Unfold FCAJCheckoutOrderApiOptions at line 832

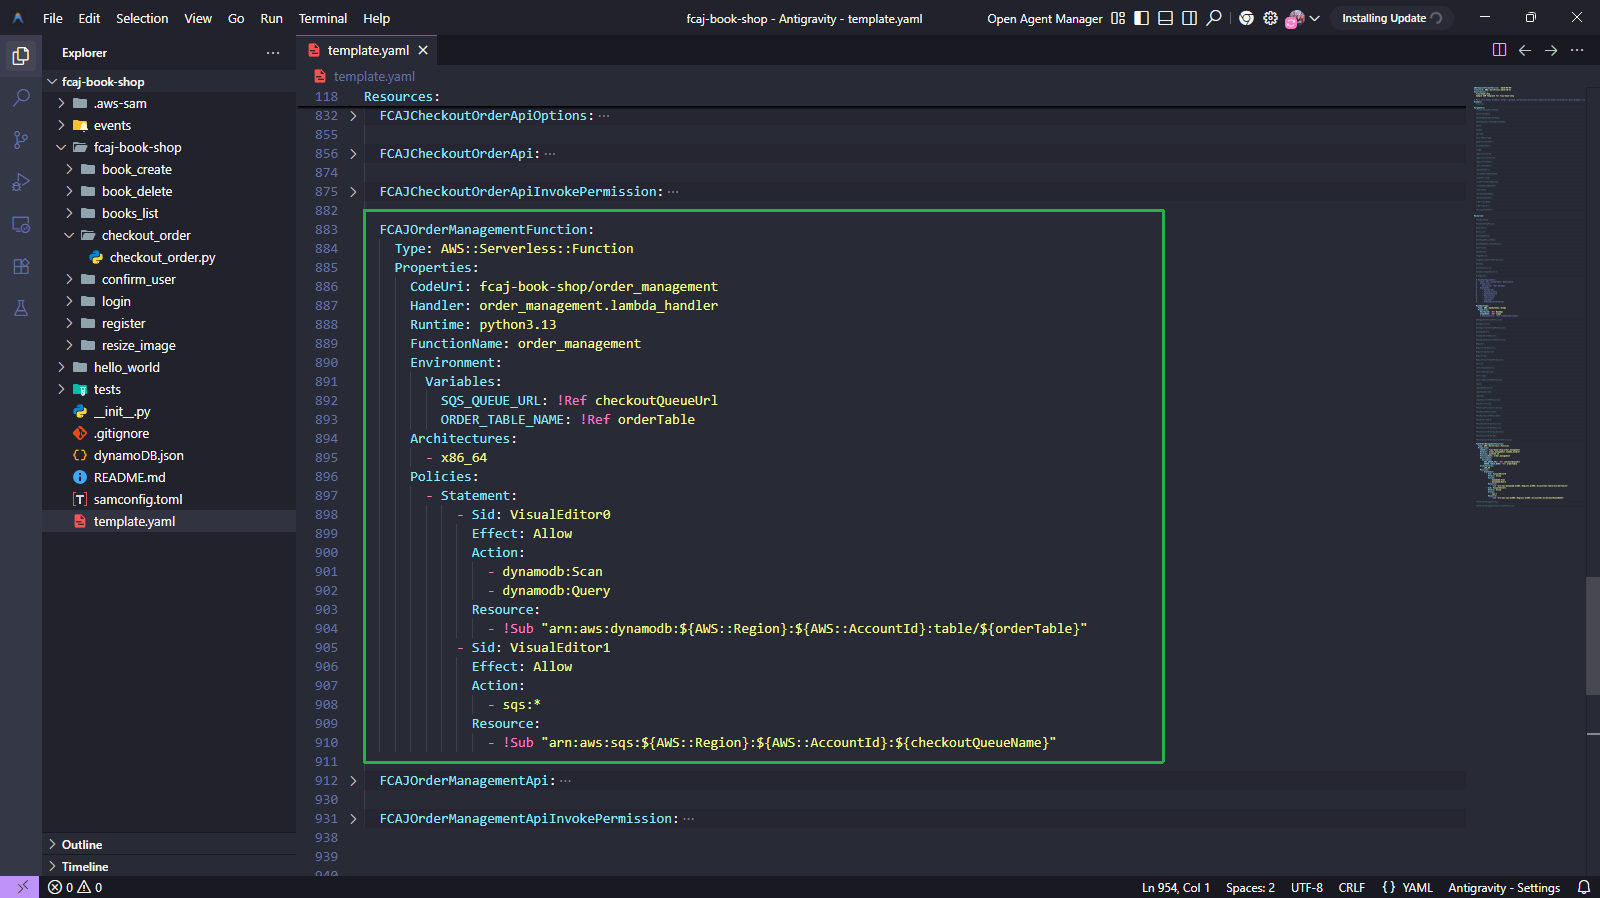(353, 116)
